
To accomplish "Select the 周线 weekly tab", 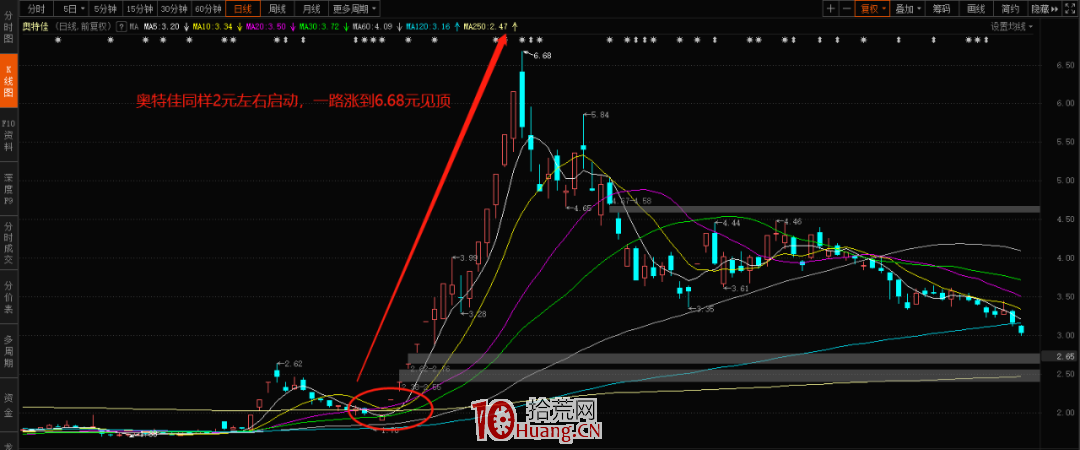I will (x=277, y=9).
